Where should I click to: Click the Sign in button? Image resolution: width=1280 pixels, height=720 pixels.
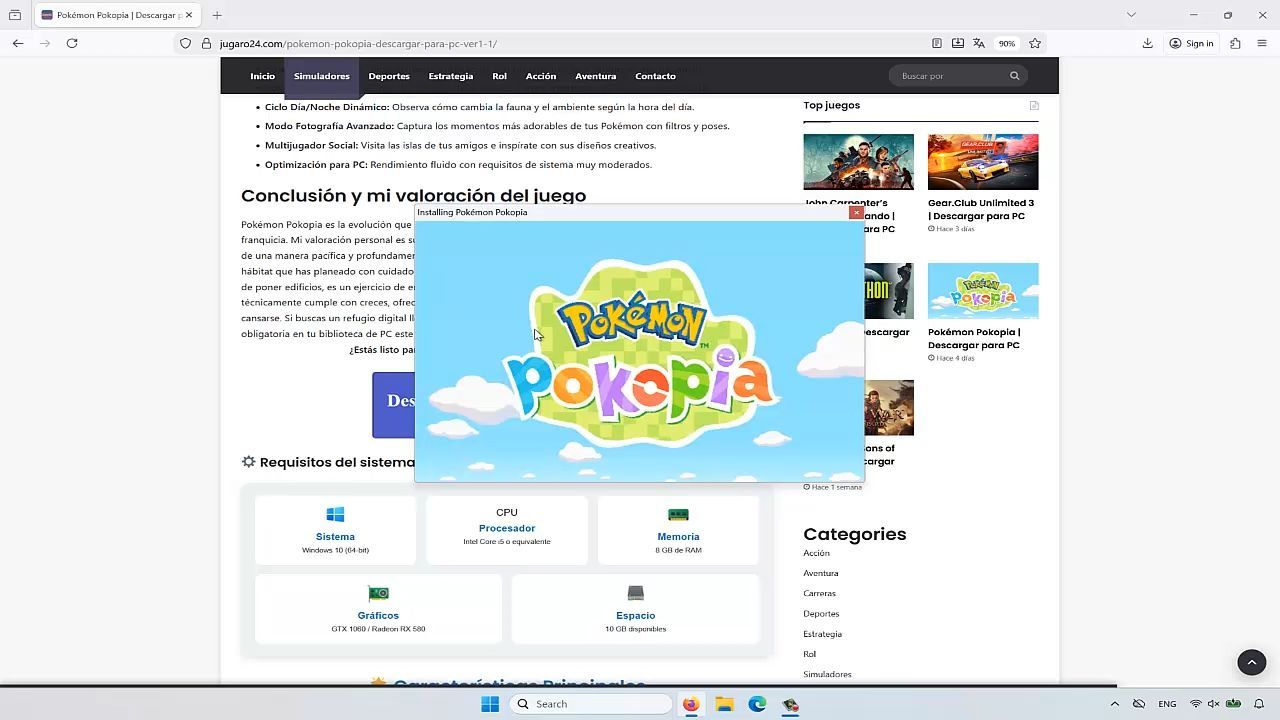[1191, 43]
